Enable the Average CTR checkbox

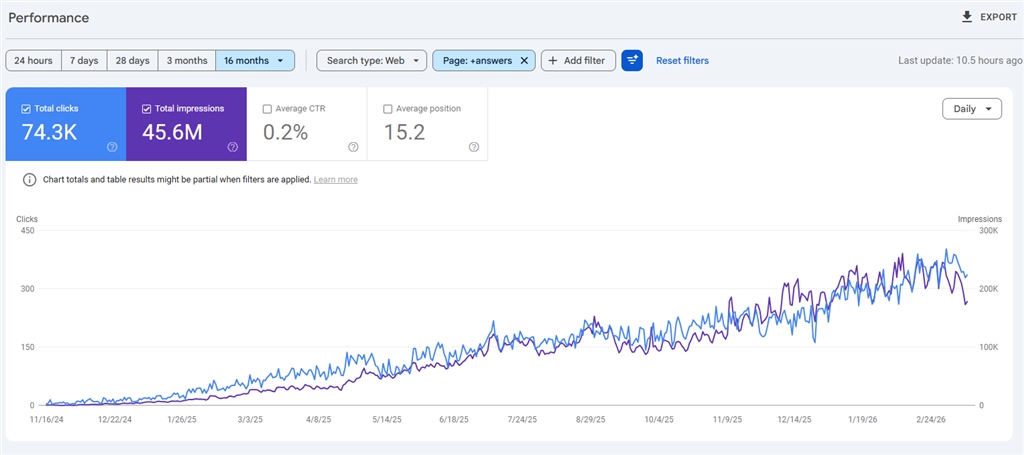267,109
